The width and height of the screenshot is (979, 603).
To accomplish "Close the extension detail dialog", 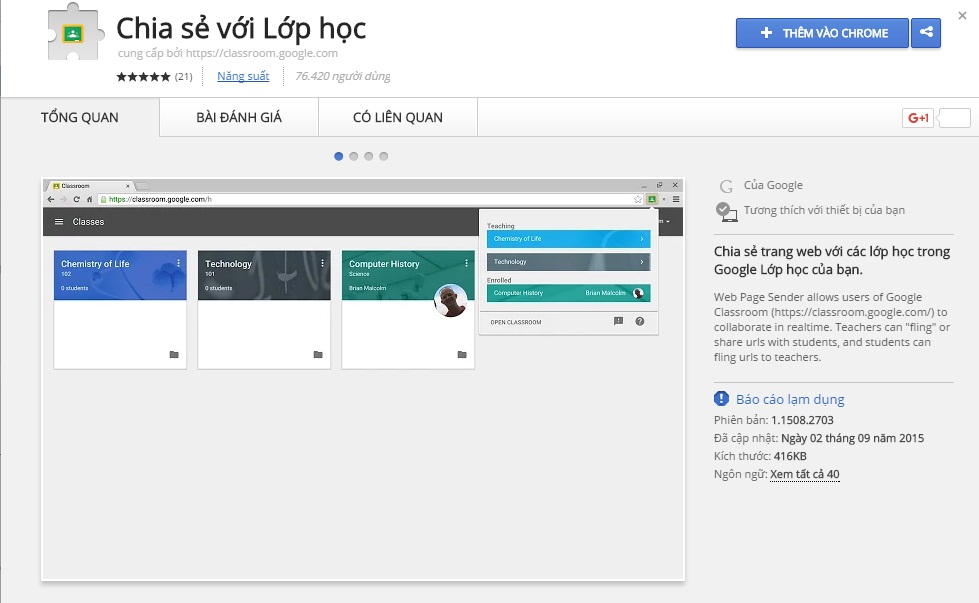I will [x=962, y=16].
